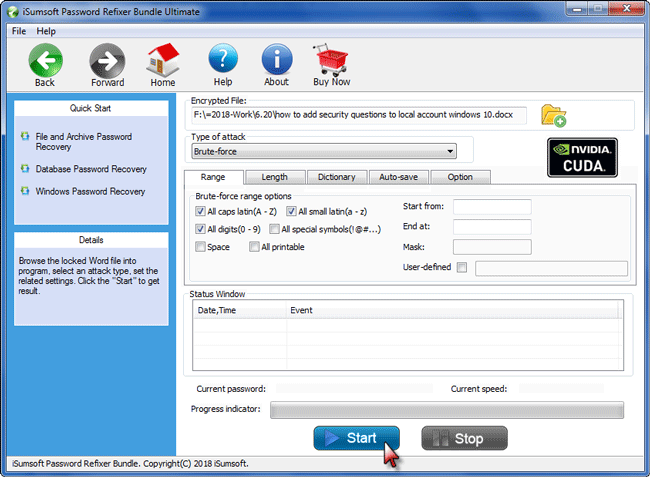This screenshot has height=477, width=650.
Task: Click the Date,Time column header
Action: [x=240, y=310]
